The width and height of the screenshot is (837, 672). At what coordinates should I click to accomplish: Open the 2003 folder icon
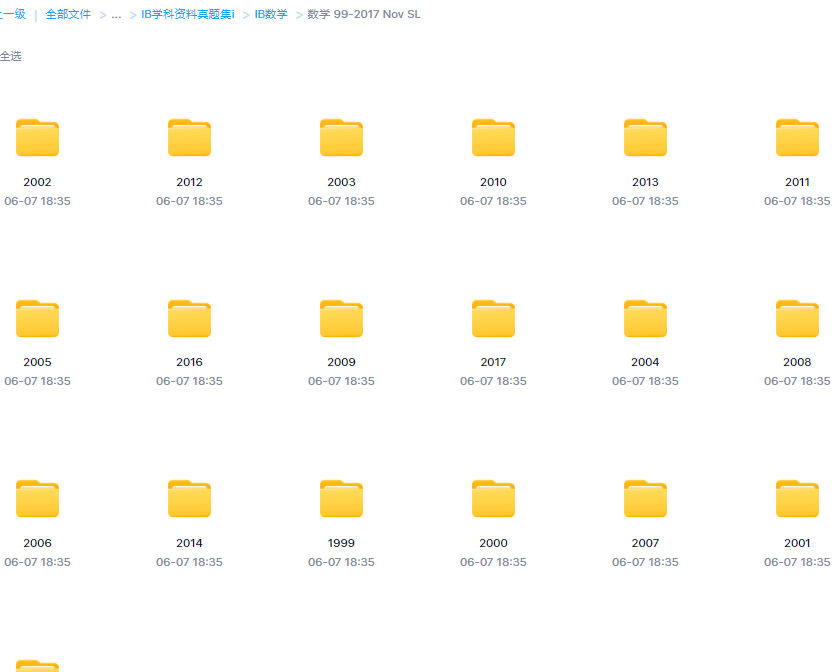coord(342,138)
